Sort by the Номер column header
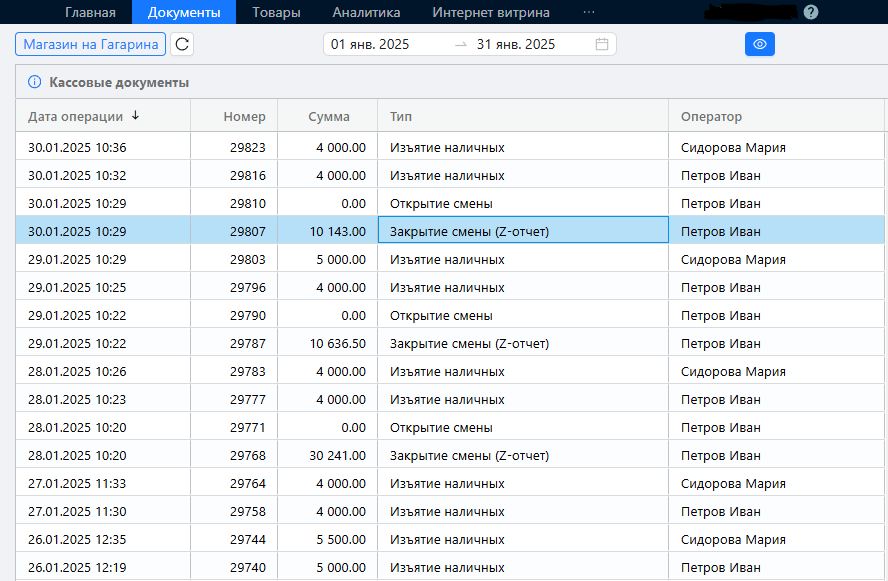 click(245, 116)
